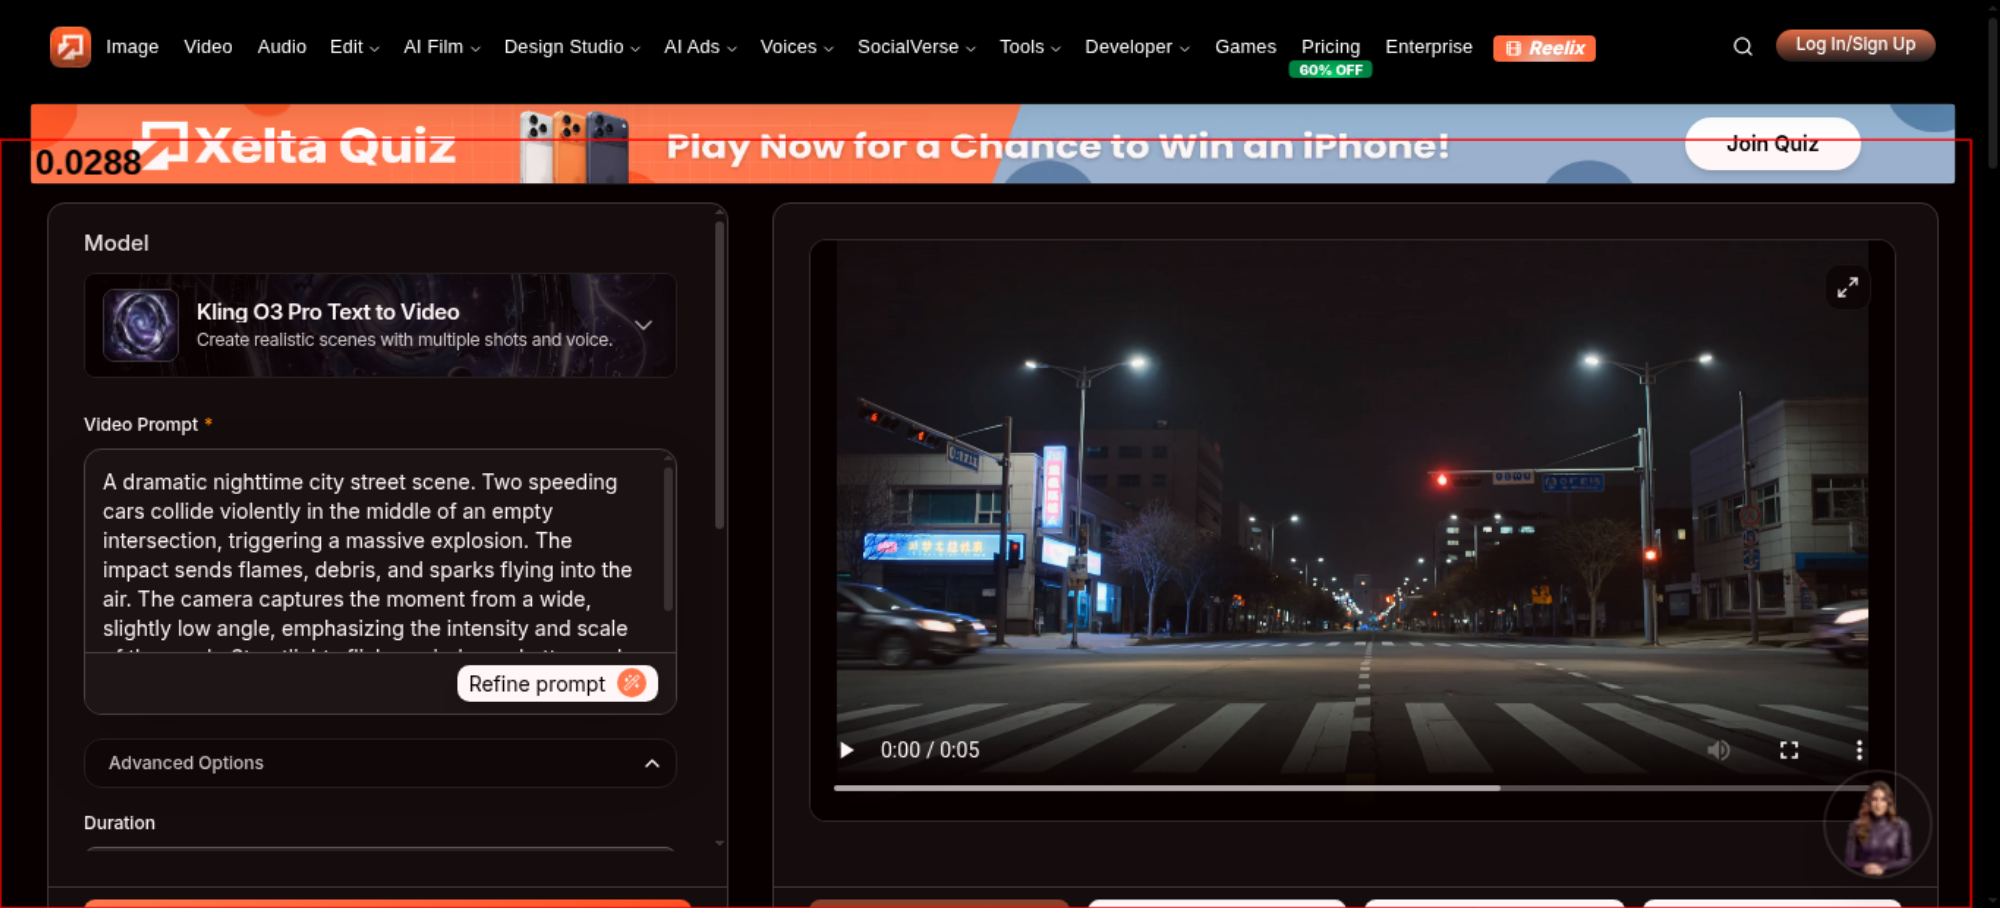2000x908 pixels.
Task: Click the left settings panel scrollbar
Action: [x=719, y=375]
